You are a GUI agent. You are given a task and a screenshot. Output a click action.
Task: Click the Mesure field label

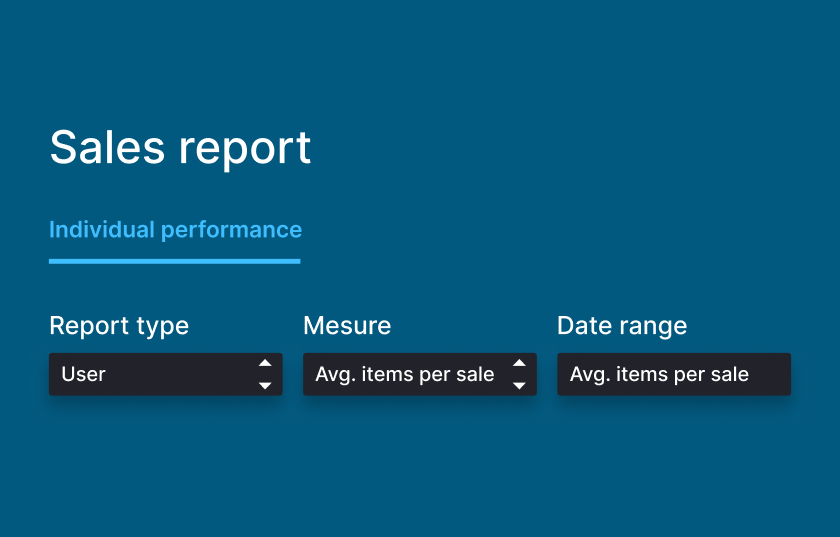tap(347, 326)
